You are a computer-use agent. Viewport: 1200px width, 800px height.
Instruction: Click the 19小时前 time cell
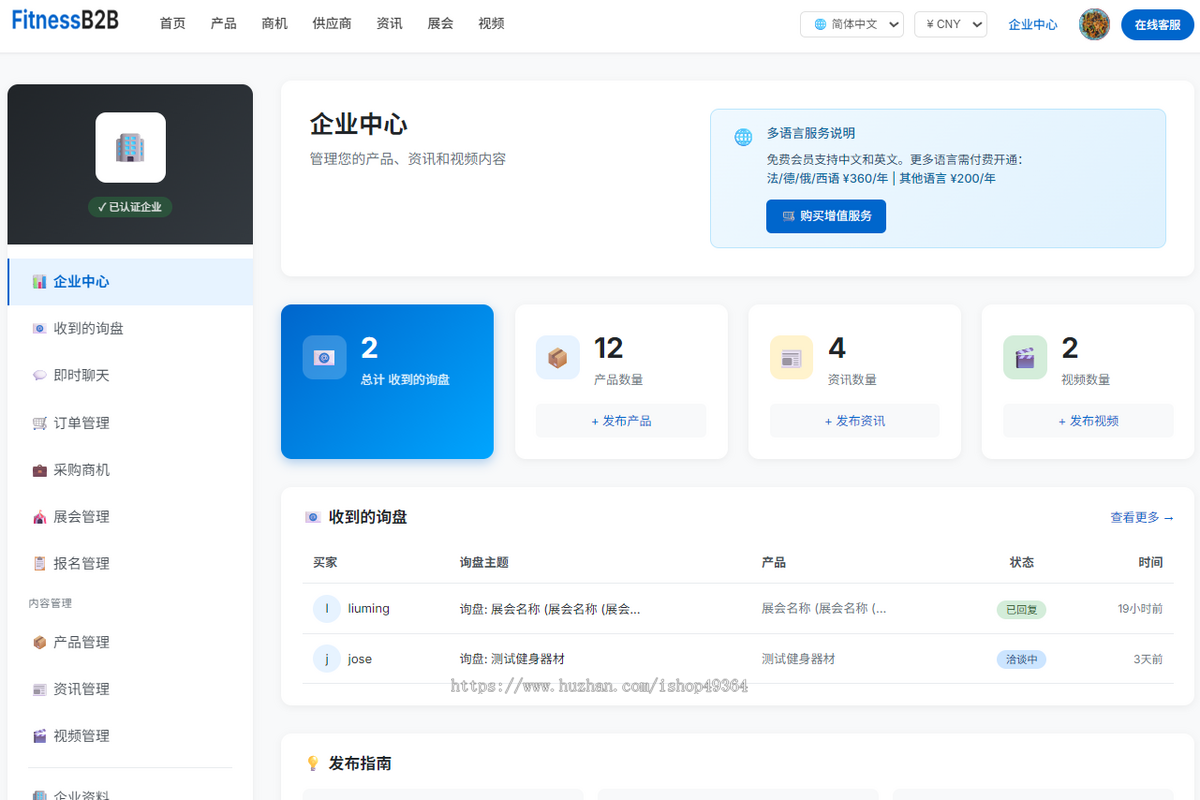click(x=1140, y=608)
